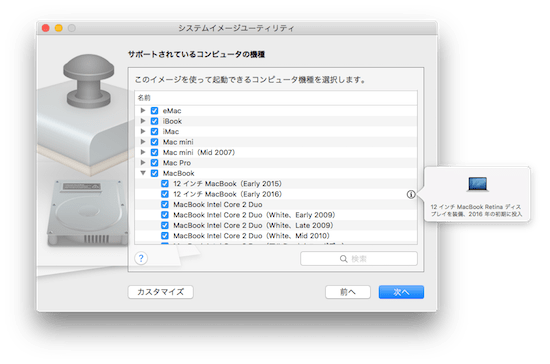This screenshot has width=550, height=364.
Task: Click the MacBook thumbnail in the info popover
Action: 477,184
